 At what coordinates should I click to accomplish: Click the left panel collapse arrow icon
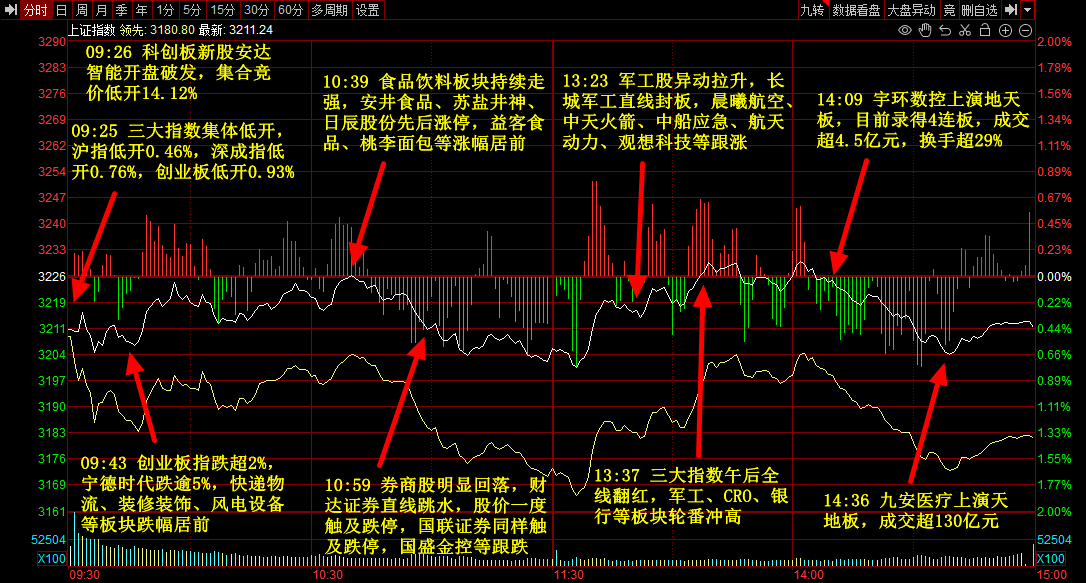click(x=9, y=10)
